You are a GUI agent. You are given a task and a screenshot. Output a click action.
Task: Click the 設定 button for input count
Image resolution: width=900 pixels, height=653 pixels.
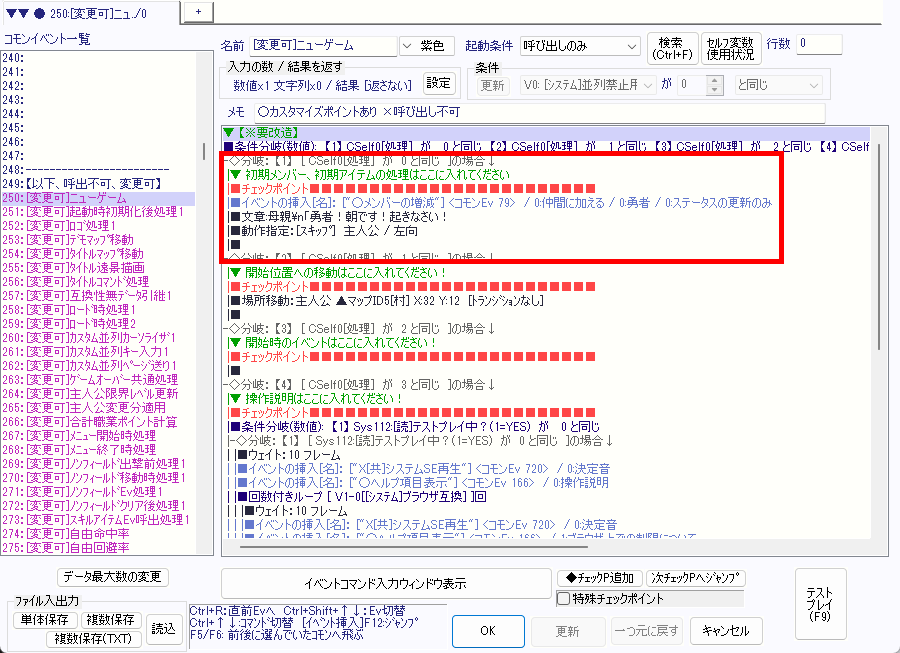coord(439,84)
